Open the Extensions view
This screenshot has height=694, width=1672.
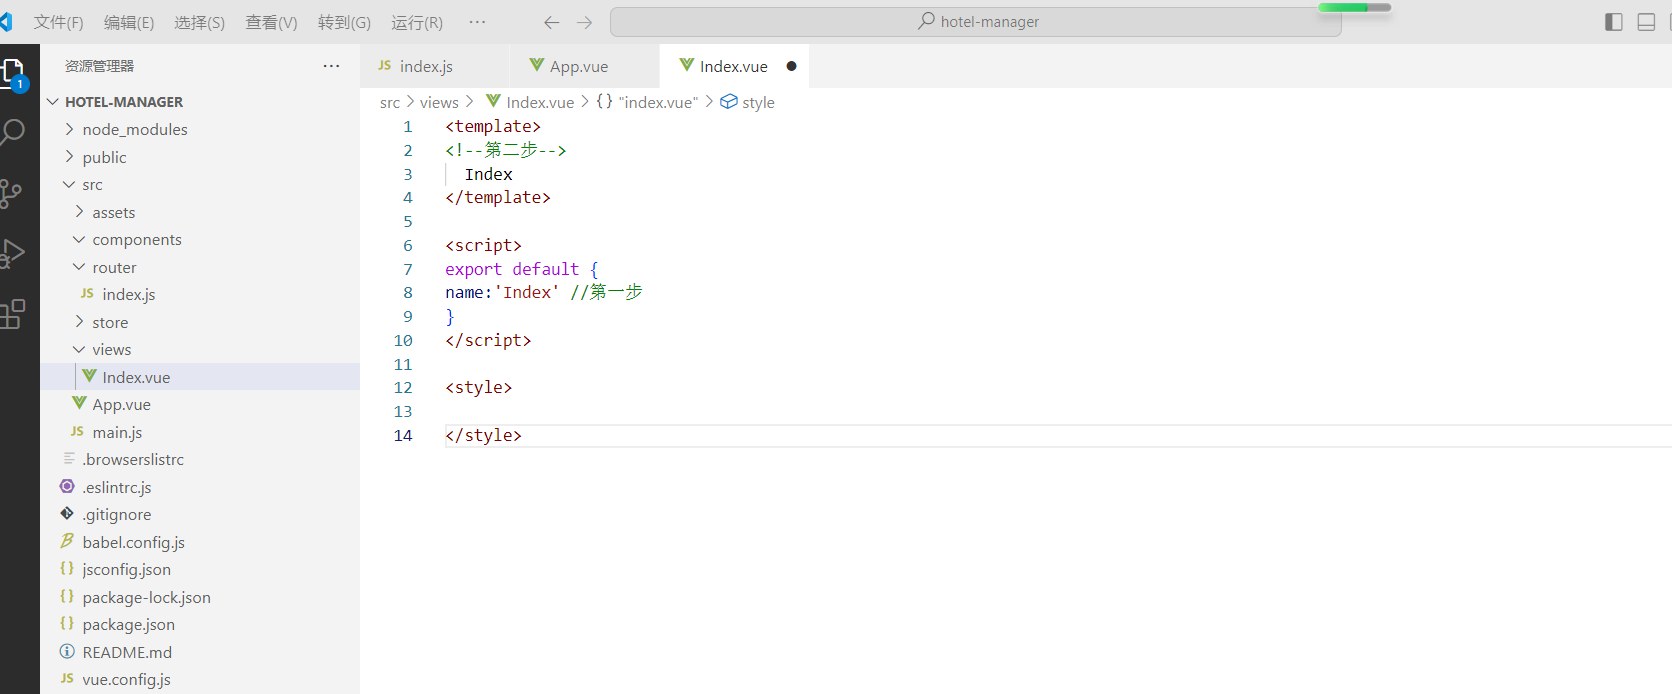[12, 314]
